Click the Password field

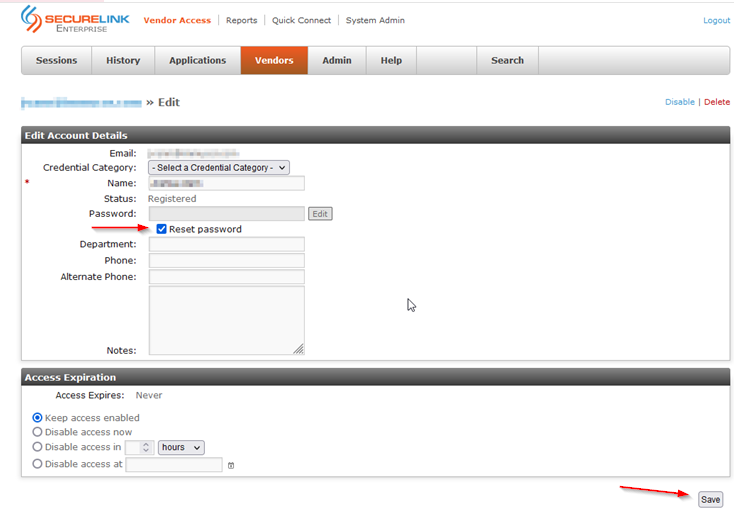tap(227, 213)
